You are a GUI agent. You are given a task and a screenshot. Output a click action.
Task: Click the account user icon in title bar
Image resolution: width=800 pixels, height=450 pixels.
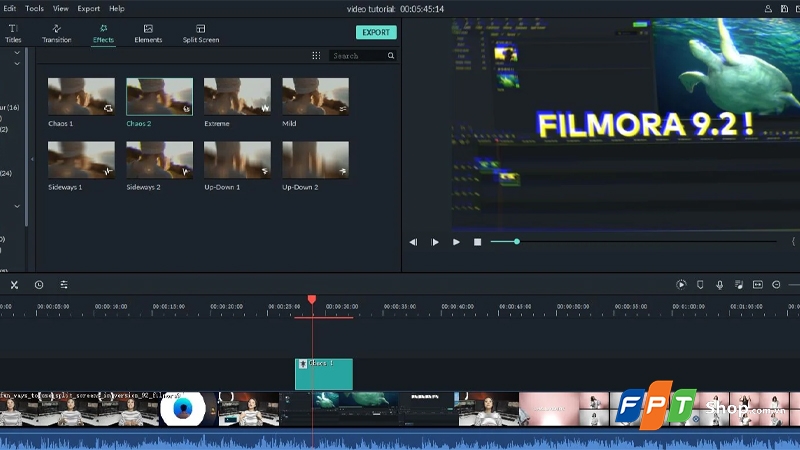[768, 9]
